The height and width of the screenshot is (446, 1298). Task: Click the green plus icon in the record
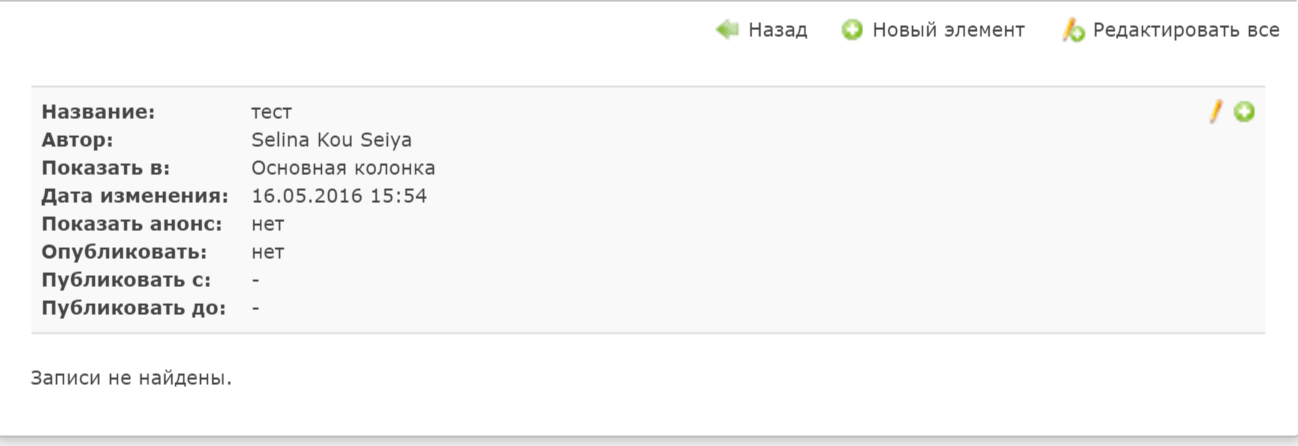click(x=1244, y=112)
